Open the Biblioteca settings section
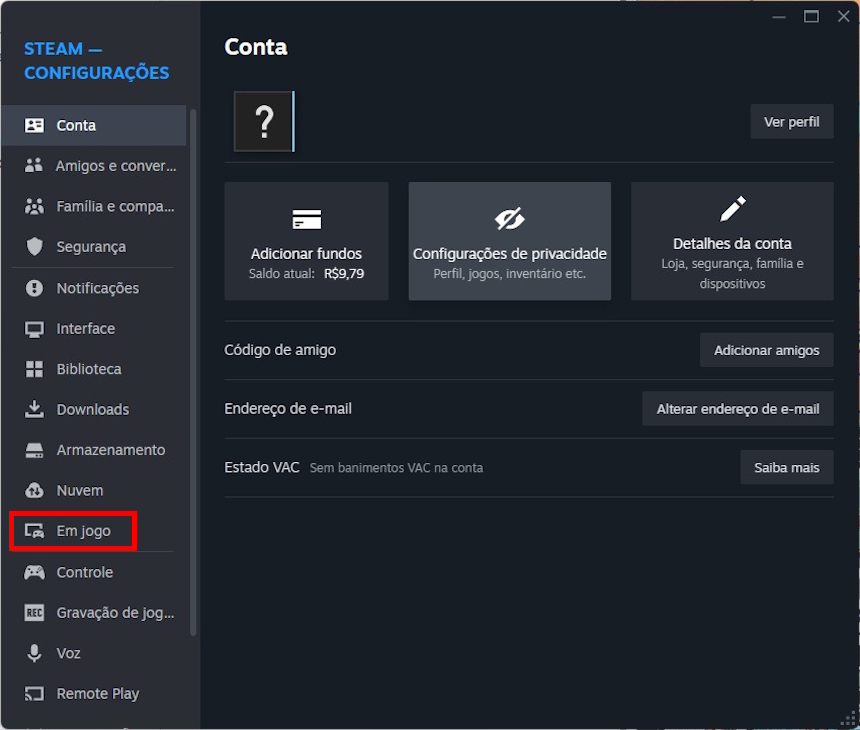Screen dimensions: 860x730 [x=81, y=369]
